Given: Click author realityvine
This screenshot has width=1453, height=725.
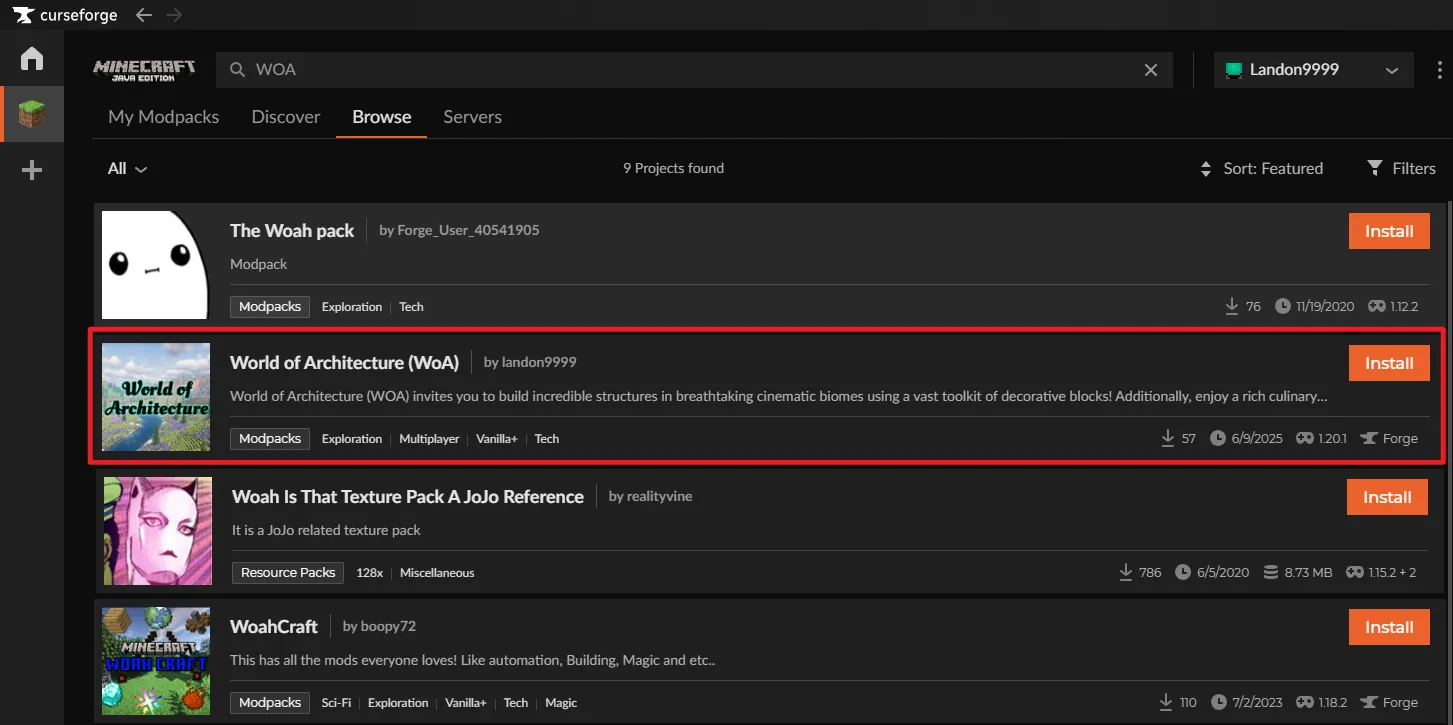Looking at the screenshot, I should [660, 496].
